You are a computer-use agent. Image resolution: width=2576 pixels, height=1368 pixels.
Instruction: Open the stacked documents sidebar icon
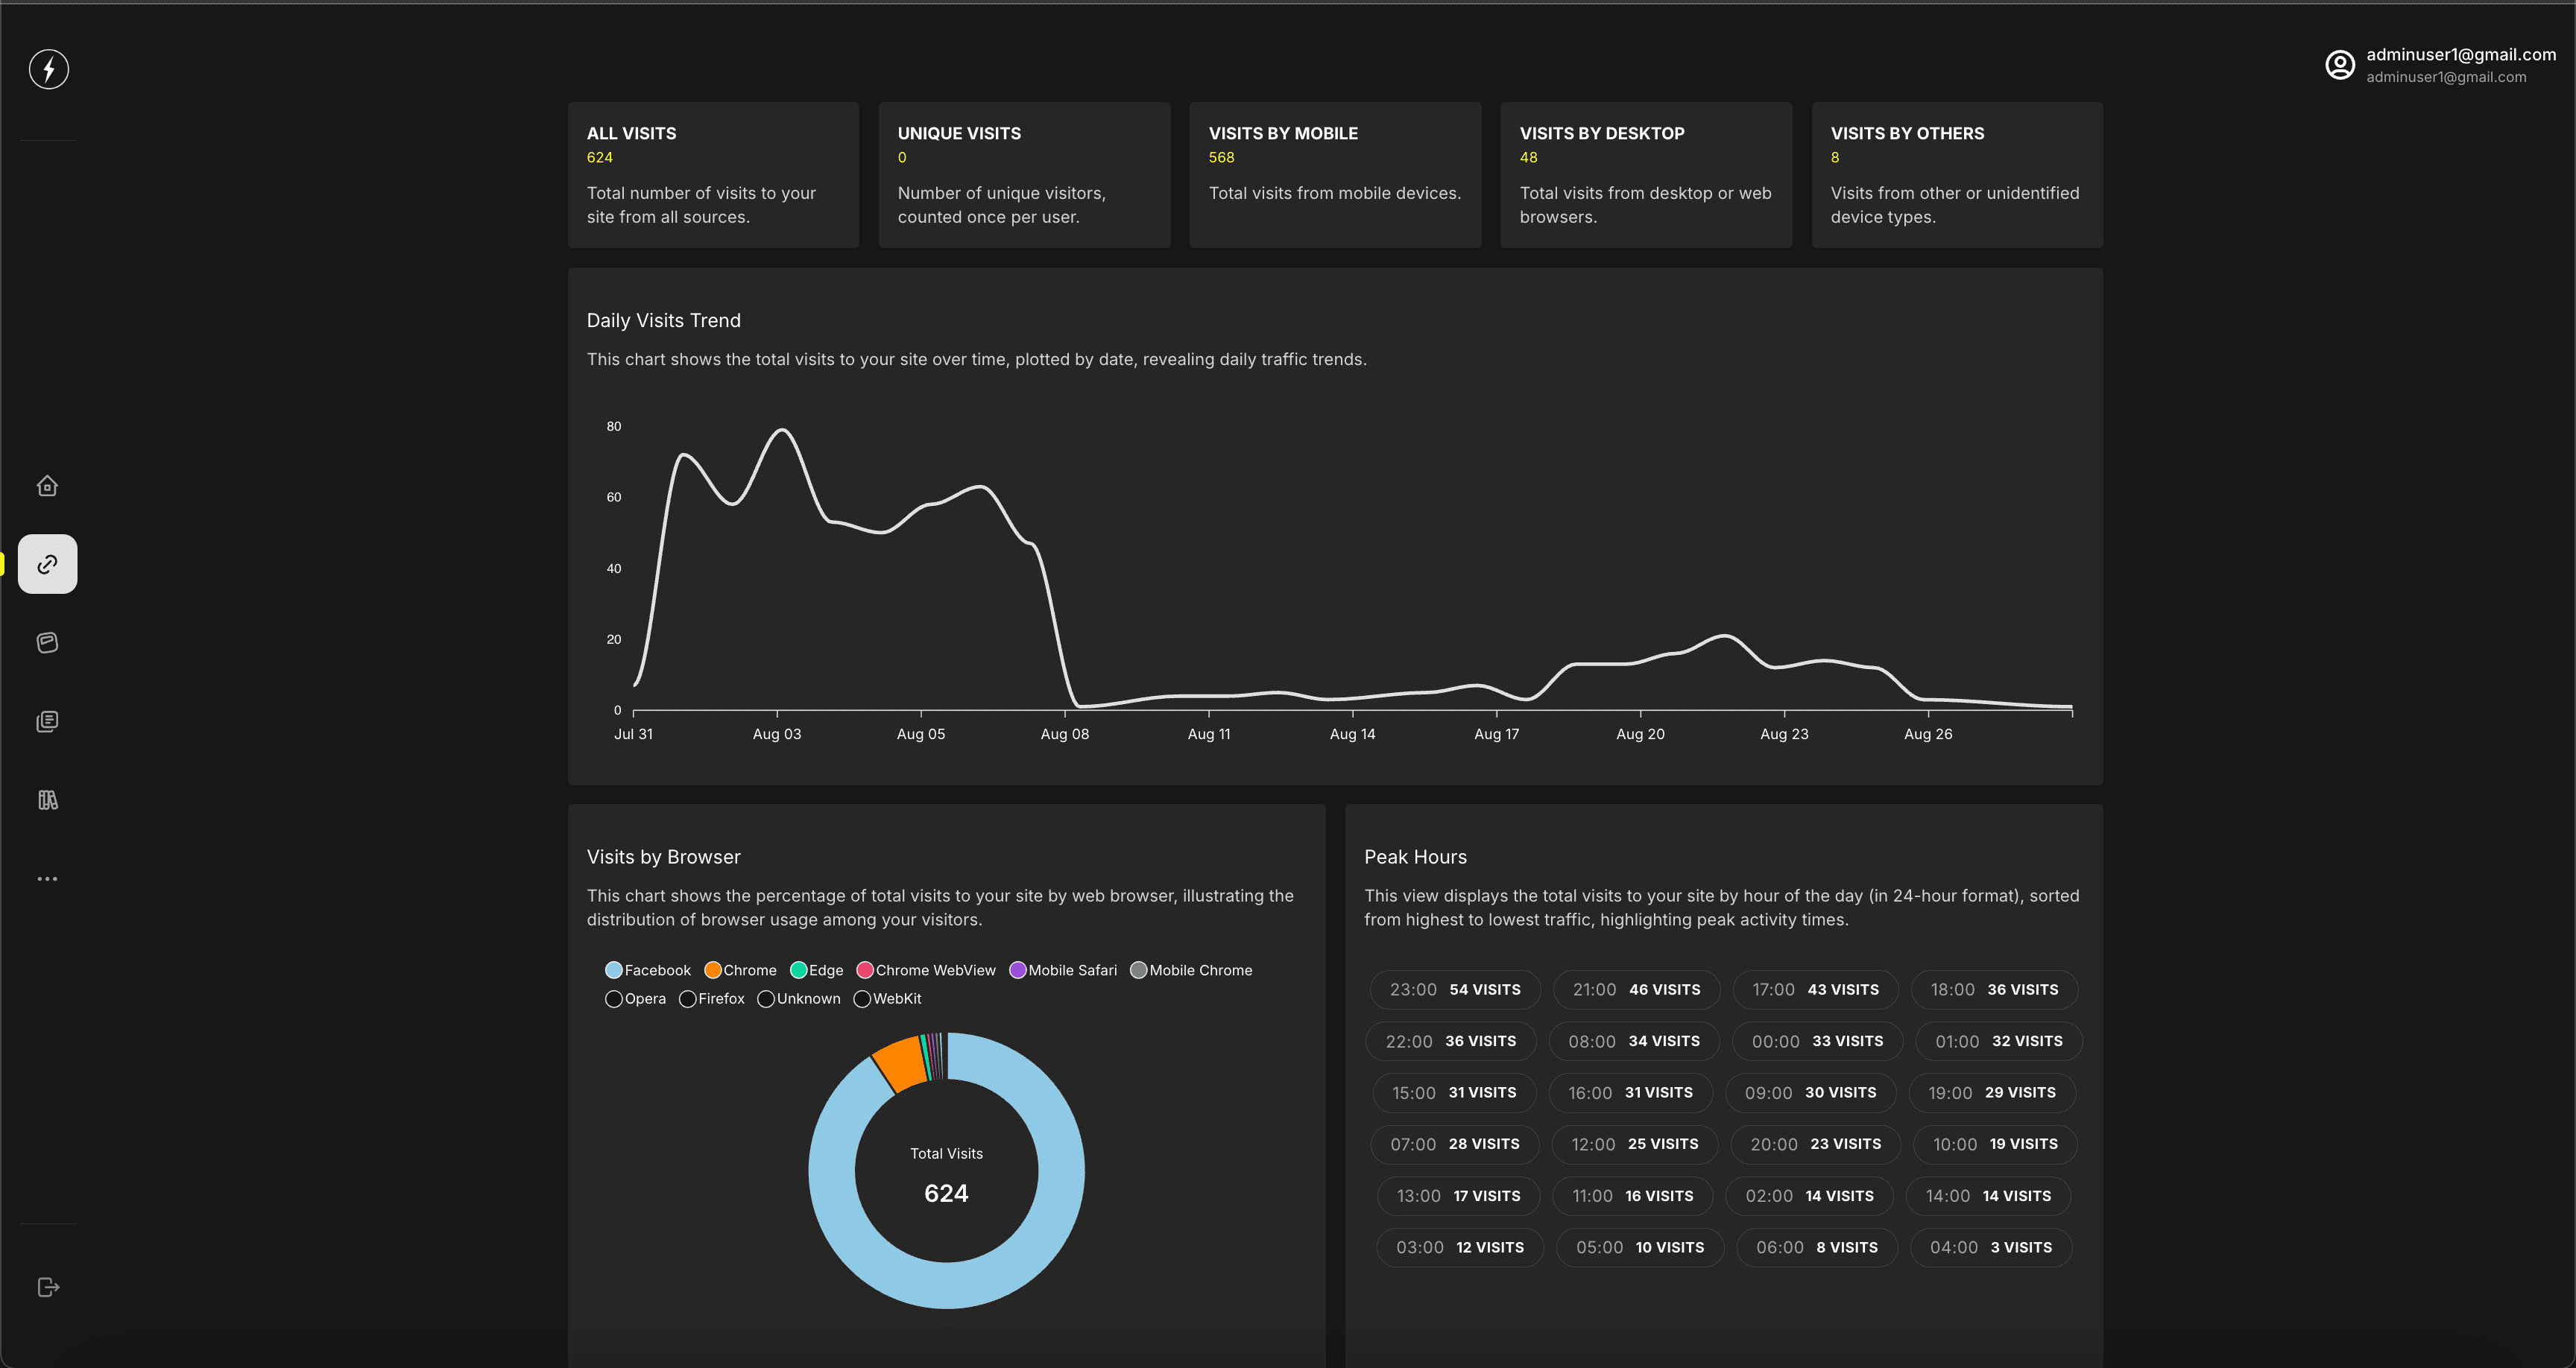coord(47,721)
